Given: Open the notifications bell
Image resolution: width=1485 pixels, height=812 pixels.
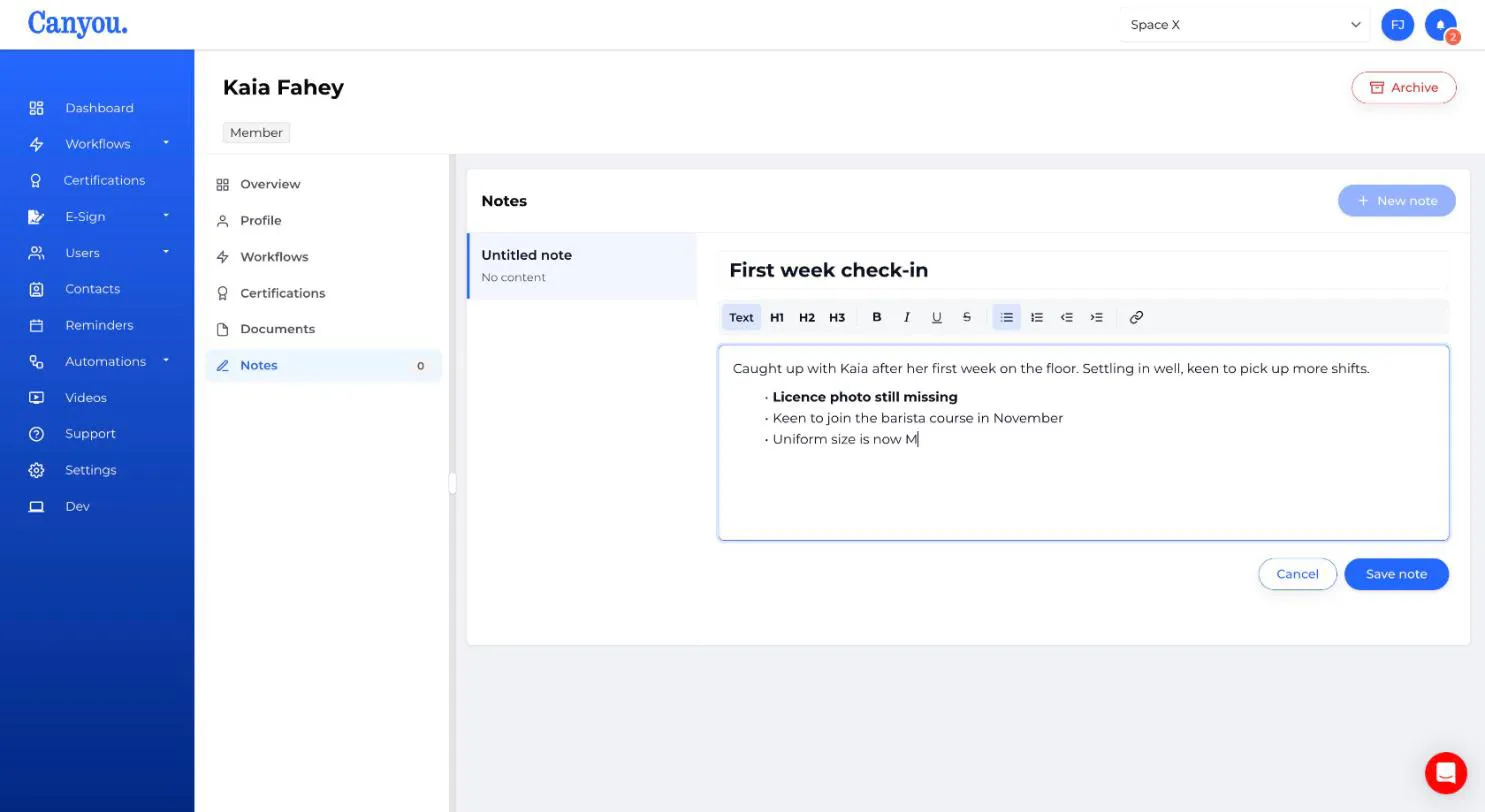Looking at the screenshot, I should pos(1441,25).
